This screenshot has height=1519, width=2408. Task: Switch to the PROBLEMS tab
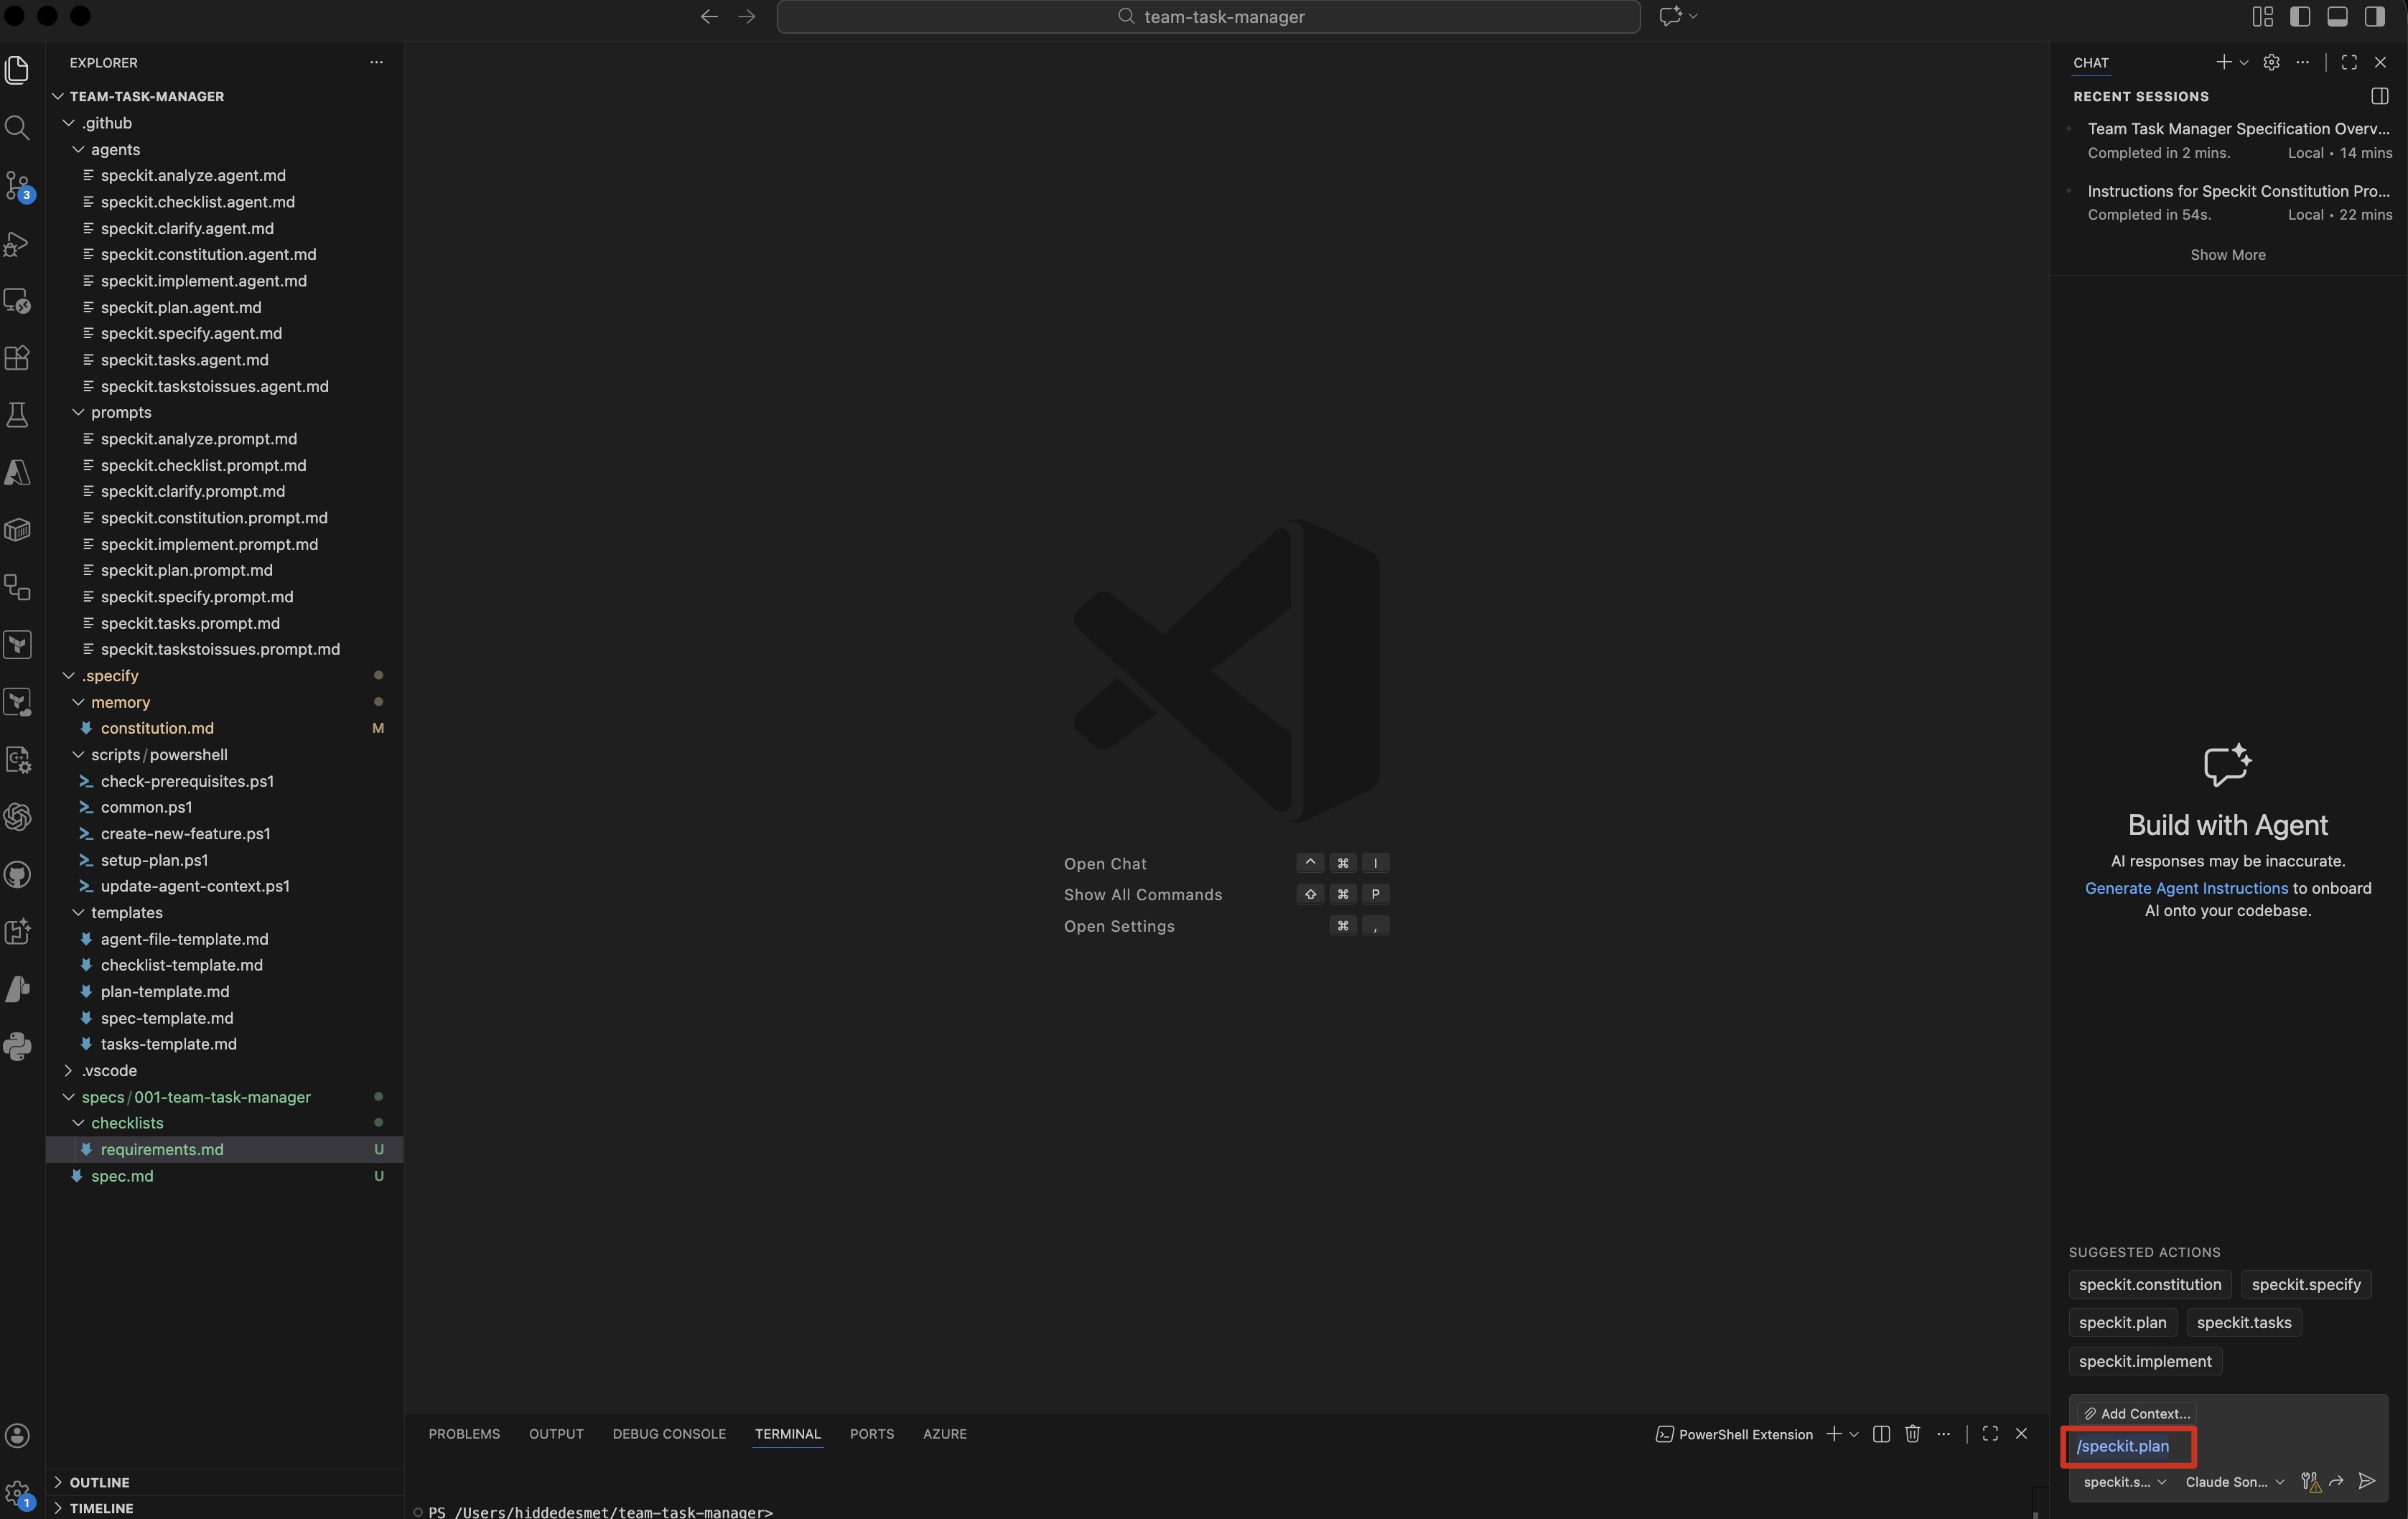(464, 1434)
